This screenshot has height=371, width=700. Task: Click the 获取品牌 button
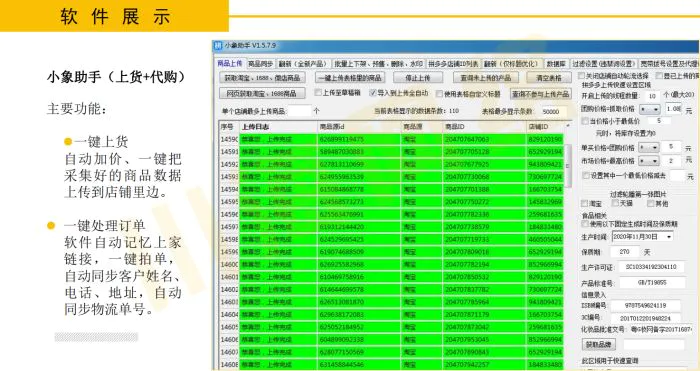pos(598,344)
